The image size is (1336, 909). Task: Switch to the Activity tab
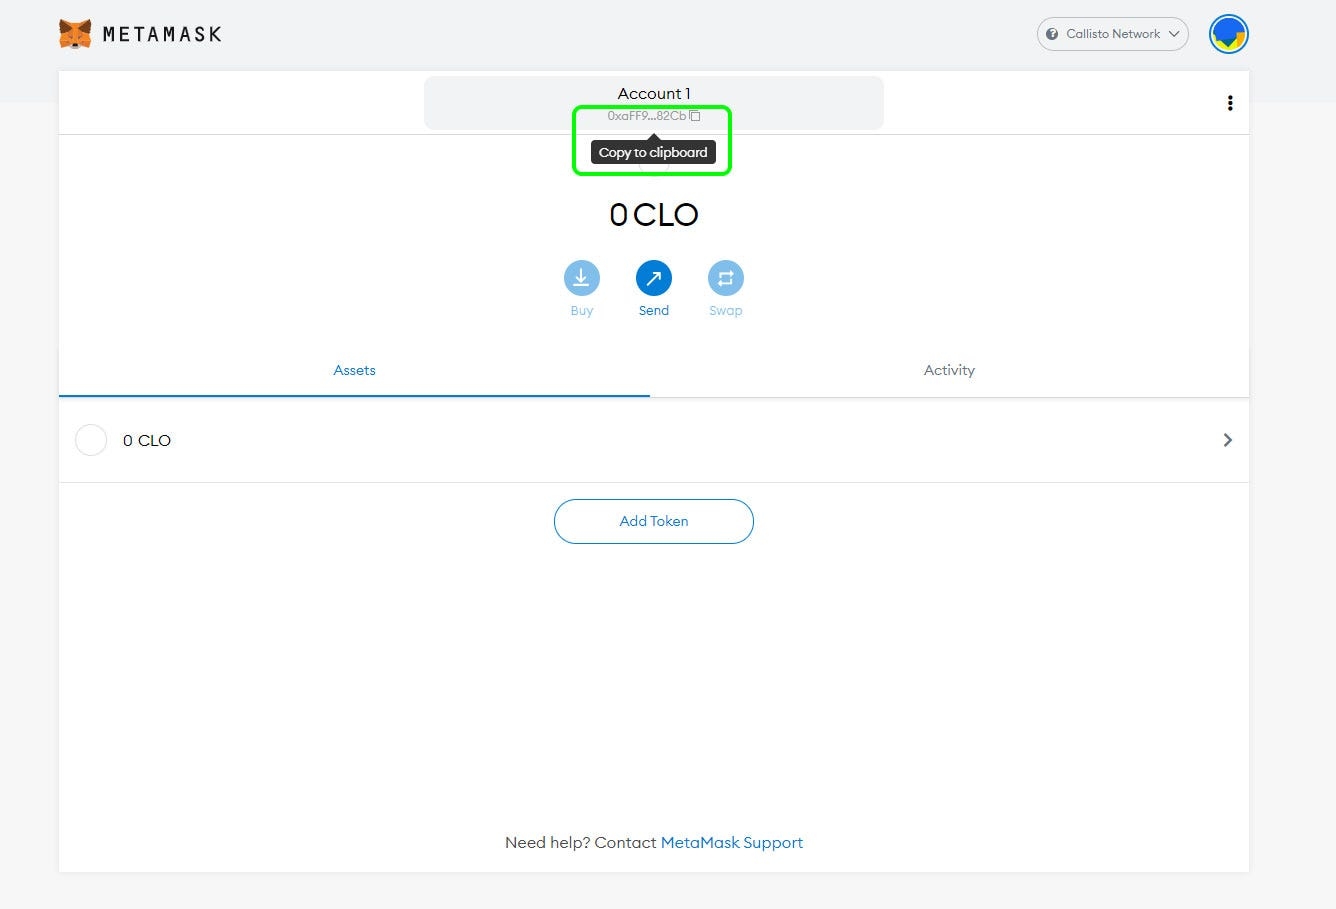(948, 370)
